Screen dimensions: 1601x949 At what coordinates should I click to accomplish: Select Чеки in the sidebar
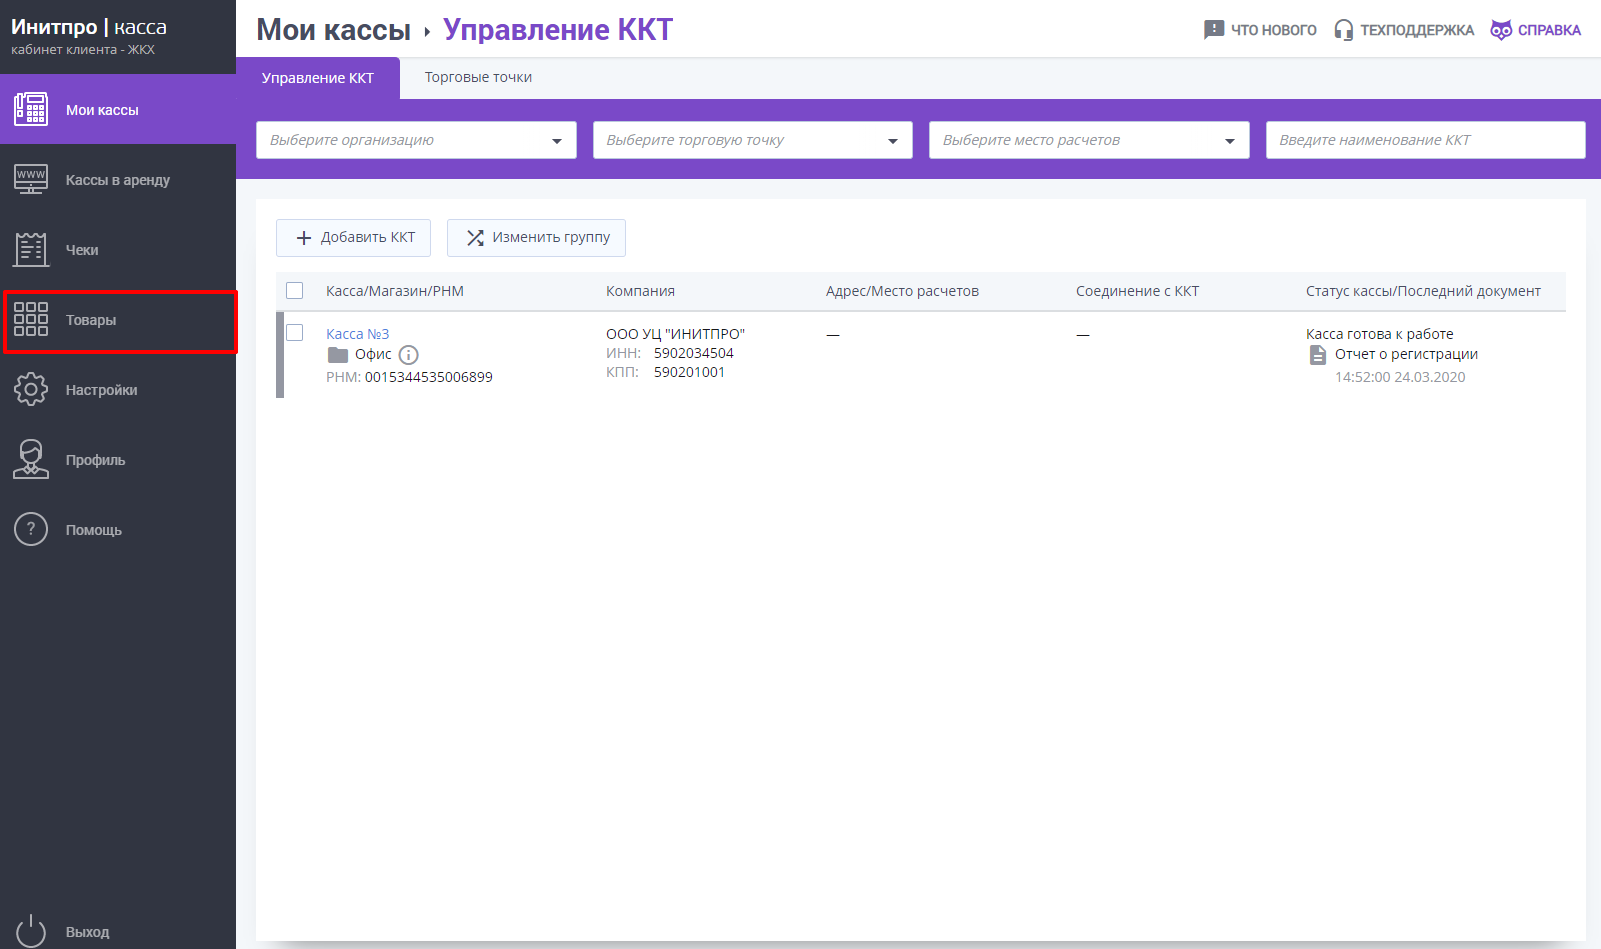pyautogui.click(x=118, y=250)
